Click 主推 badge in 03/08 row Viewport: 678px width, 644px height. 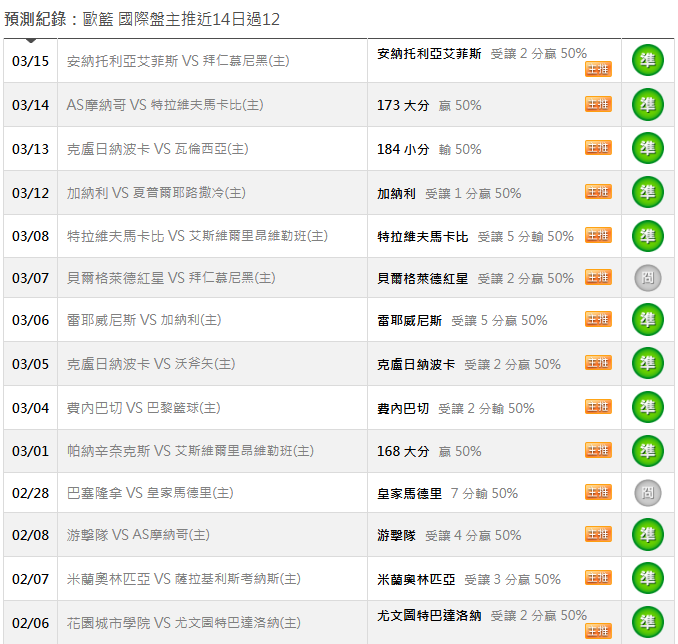(x=598, y=235)
